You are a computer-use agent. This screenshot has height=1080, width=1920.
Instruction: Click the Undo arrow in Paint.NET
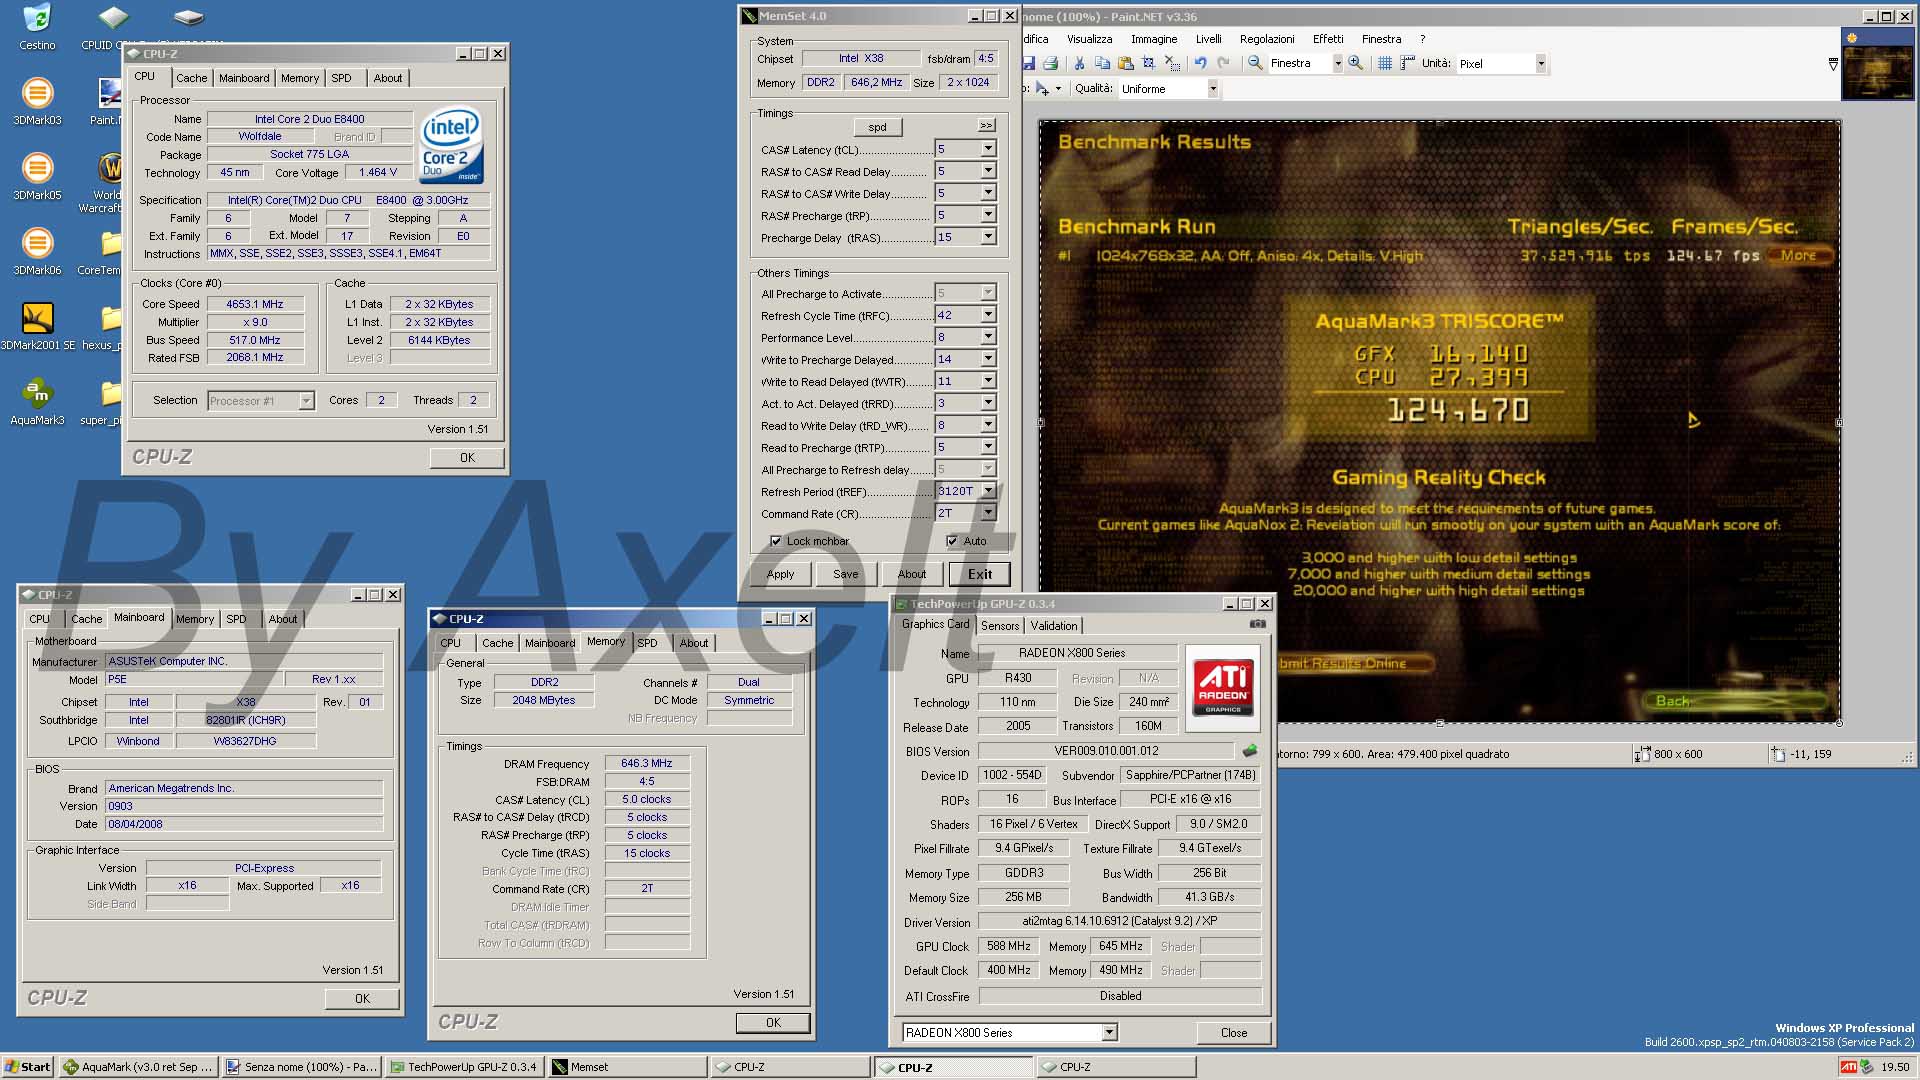(x=1200, y=63)
